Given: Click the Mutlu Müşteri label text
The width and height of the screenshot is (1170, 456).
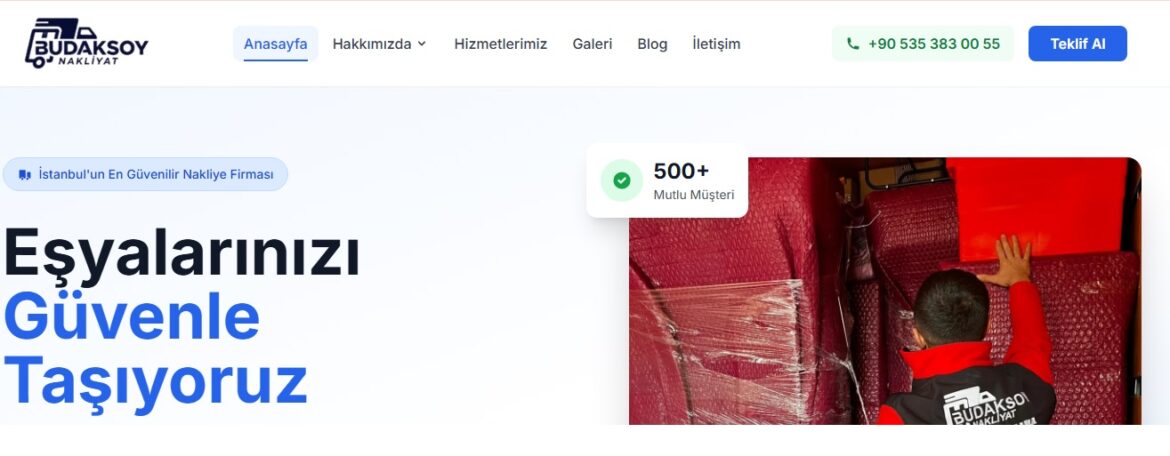Looking at the screenshot, I should [694, 195].
